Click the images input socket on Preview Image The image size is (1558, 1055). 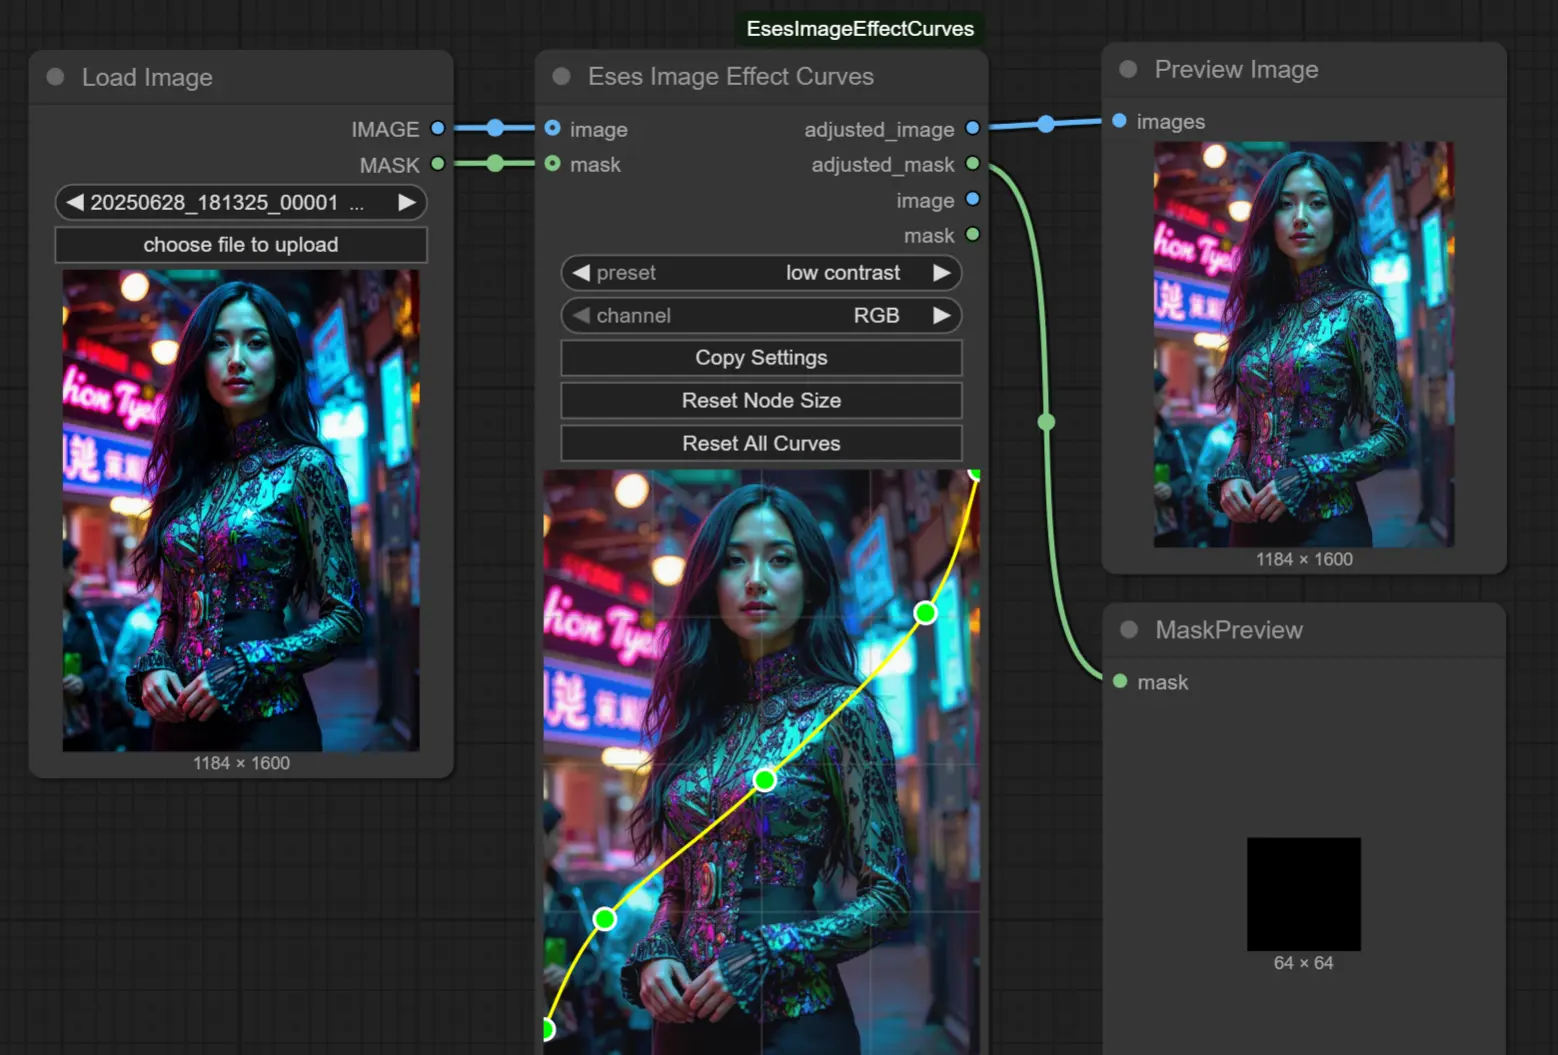(x=1119, y=121)
